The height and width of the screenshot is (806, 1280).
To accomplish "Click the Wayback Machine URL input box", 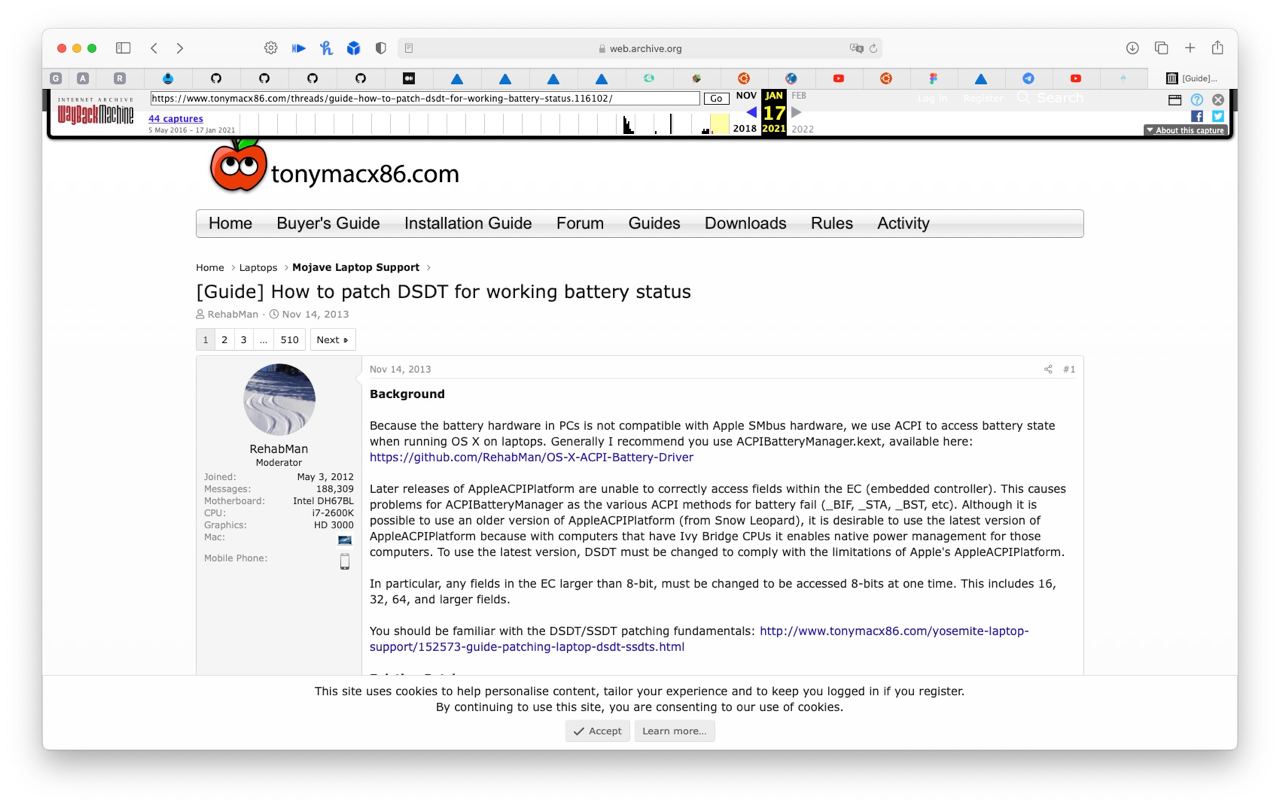I will coord(425,99).
